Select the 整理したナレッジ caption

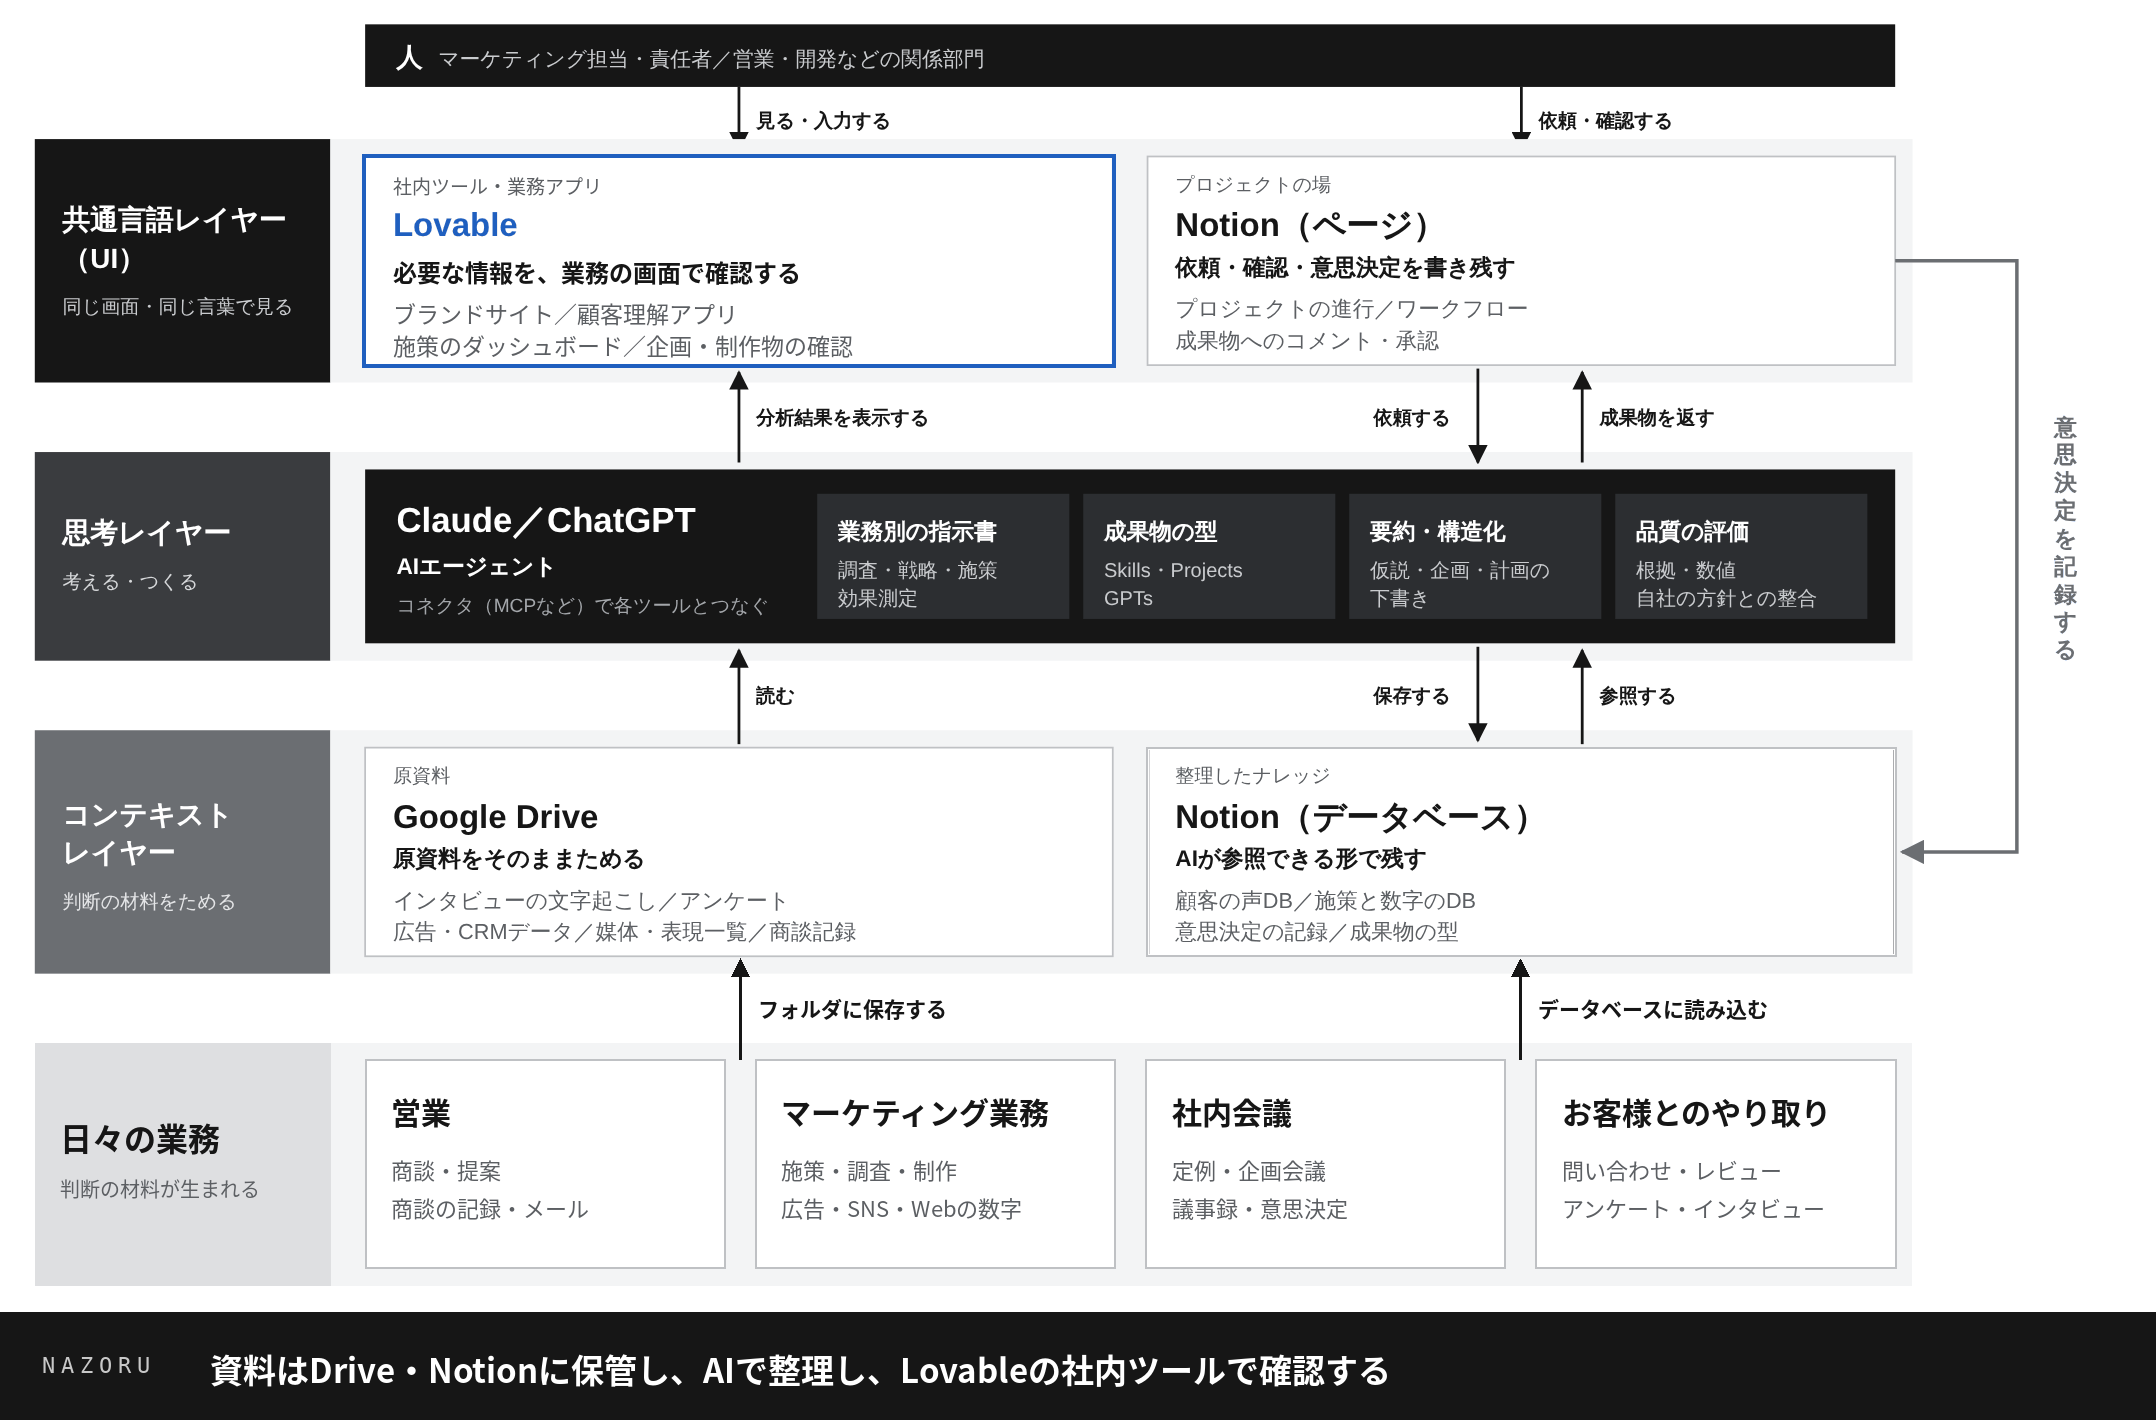1253,776
